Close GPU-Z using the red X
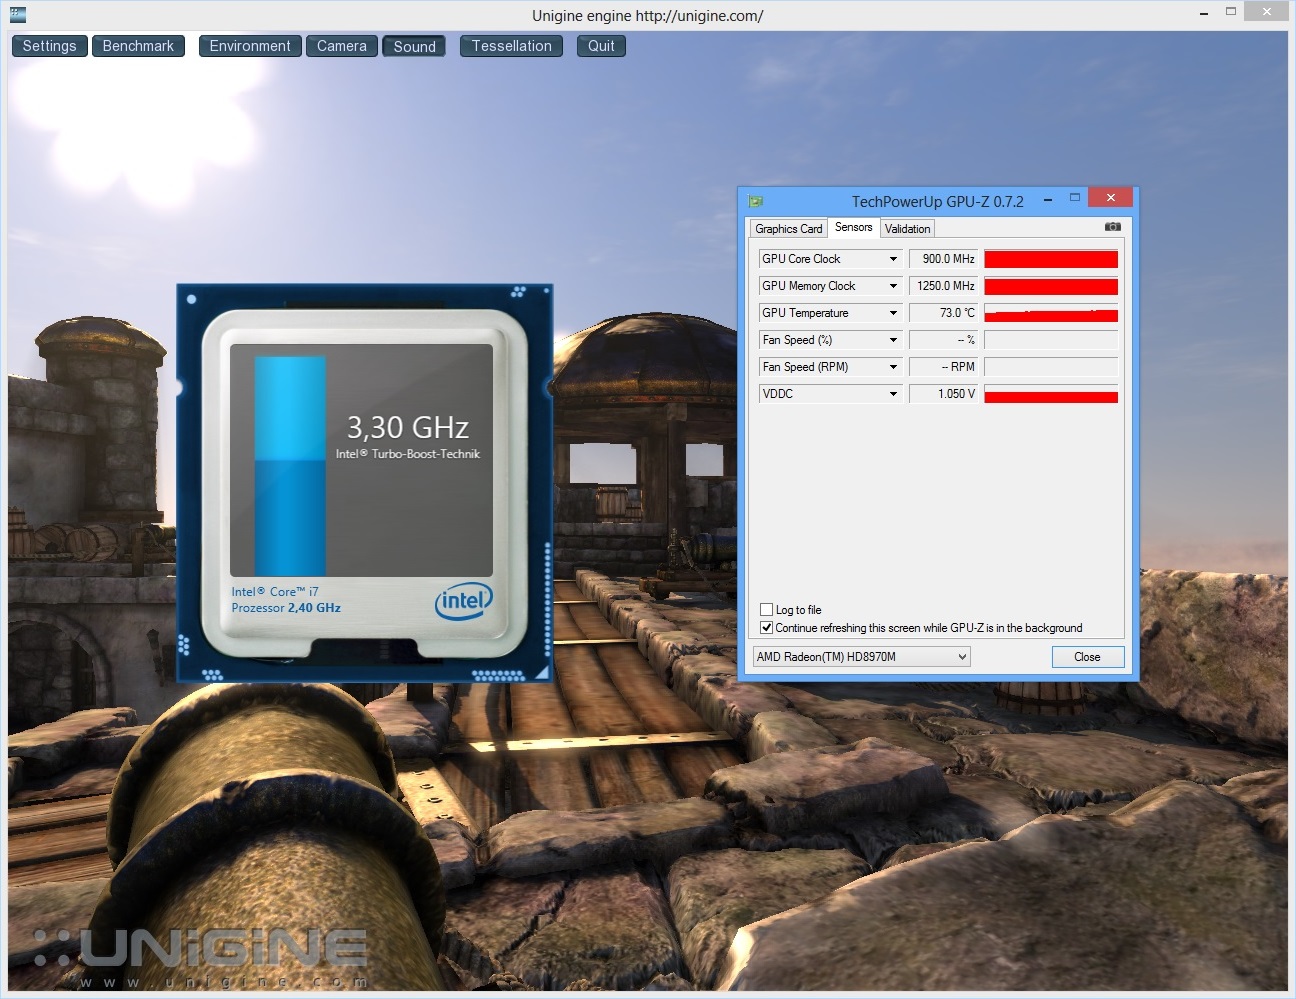 (x=1110, y=197)
